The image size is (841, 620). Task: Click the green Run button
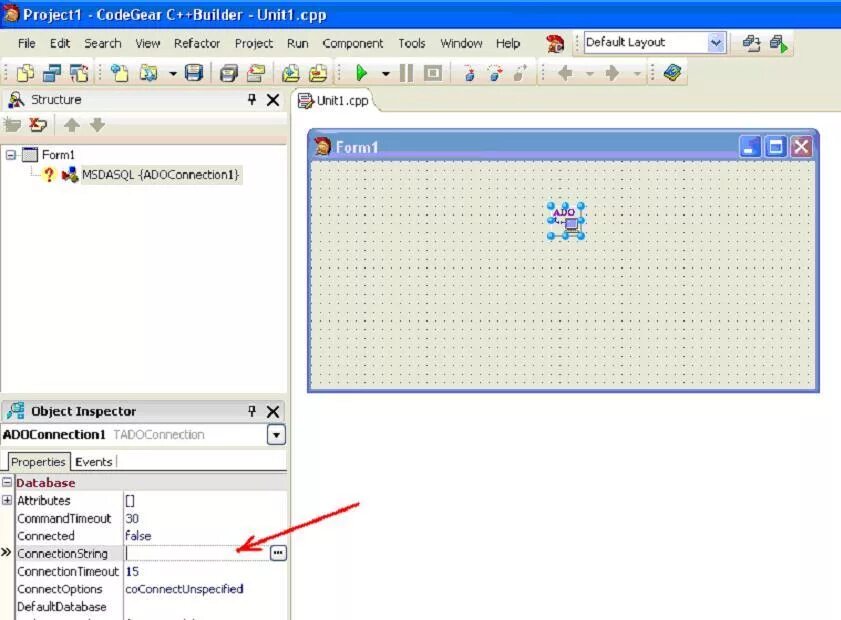pos(362,72)
